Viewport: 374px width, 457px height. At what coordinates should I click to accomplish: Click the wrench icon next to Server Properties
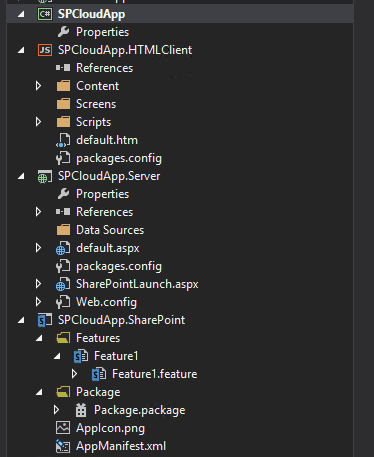coord(63,194)
